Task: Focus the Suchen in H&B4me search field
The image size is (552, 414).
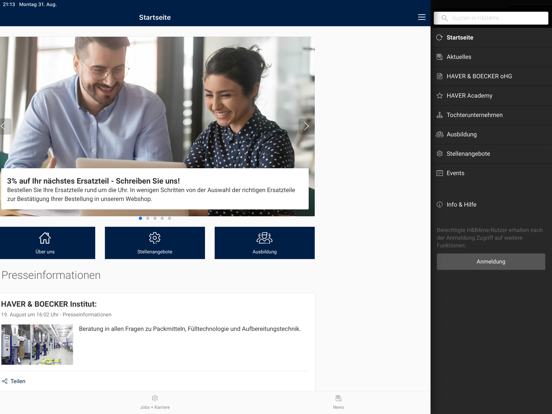Action: point(491,18)
